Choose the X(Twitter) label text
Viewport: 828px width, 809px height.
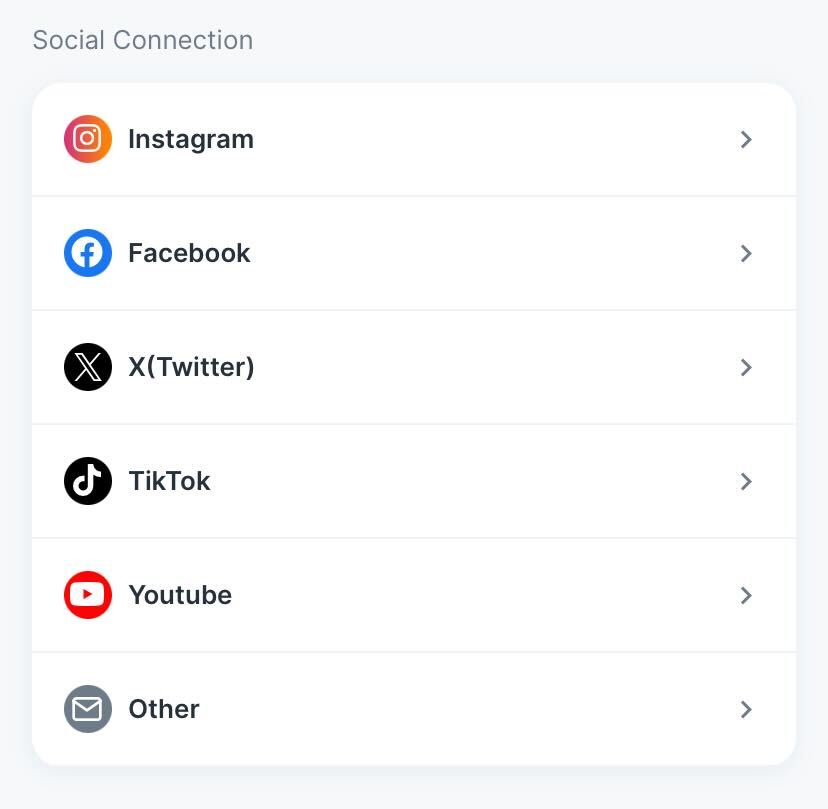pyautogui.click(x=191, y=367)
